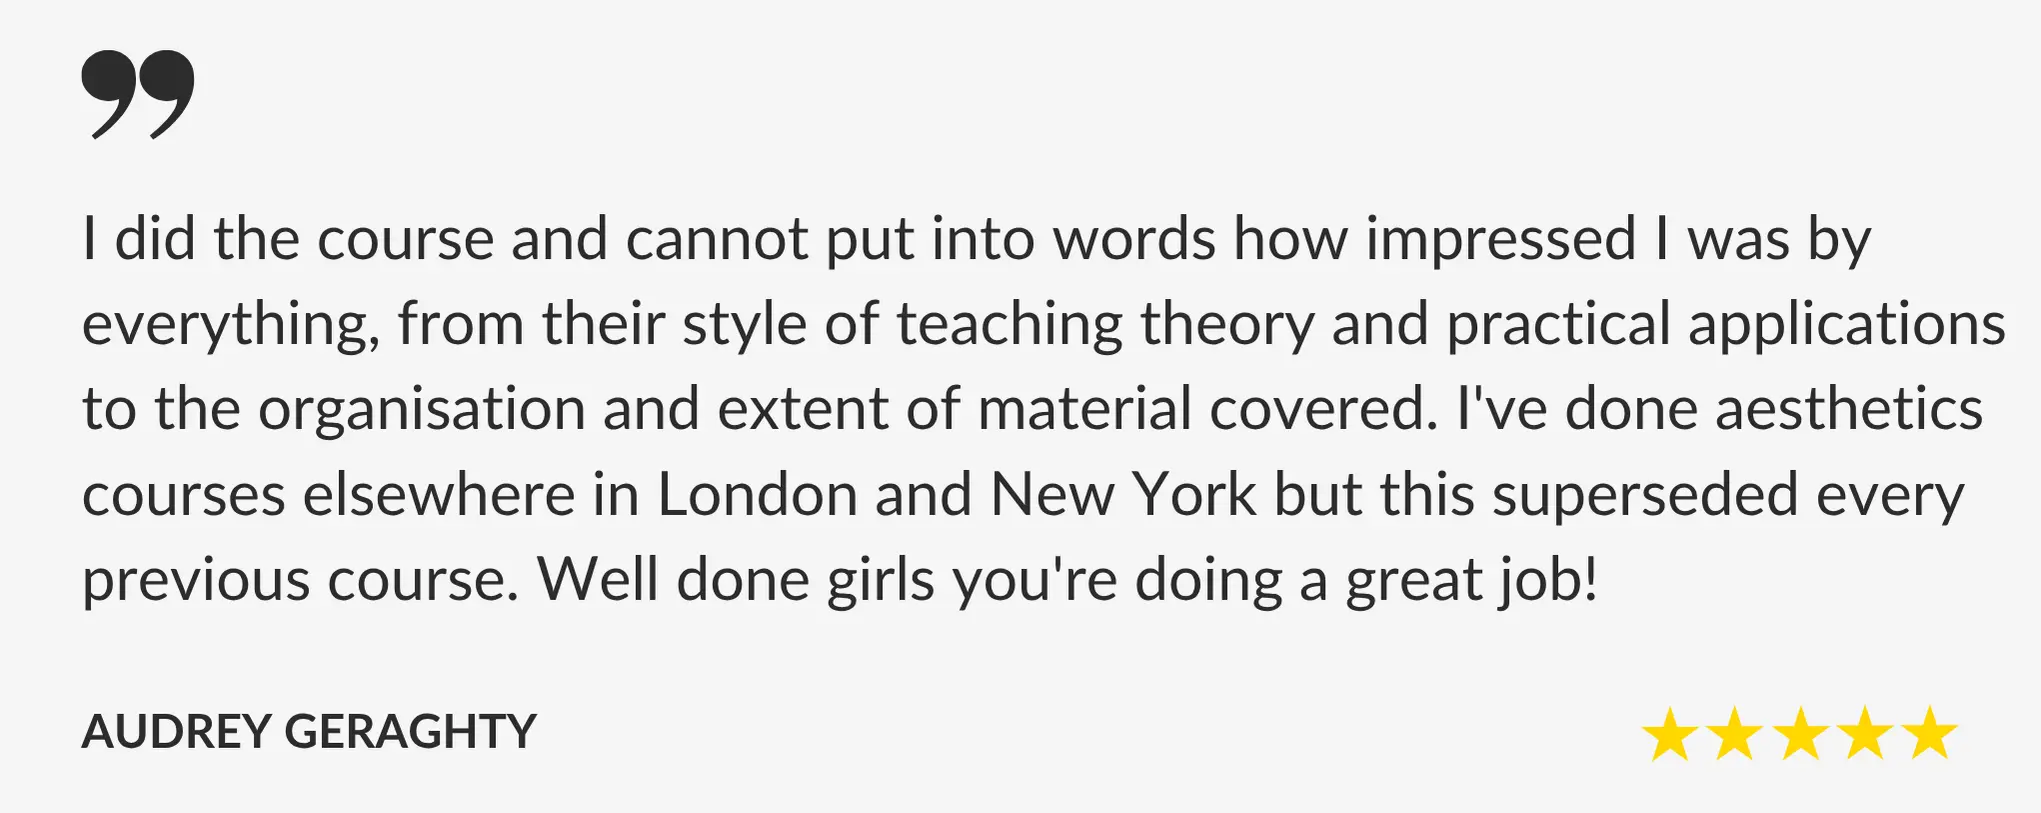2041x813 pixels.
Task: Click the surname GERAGHTY
Action: click(x=411, y=731)
